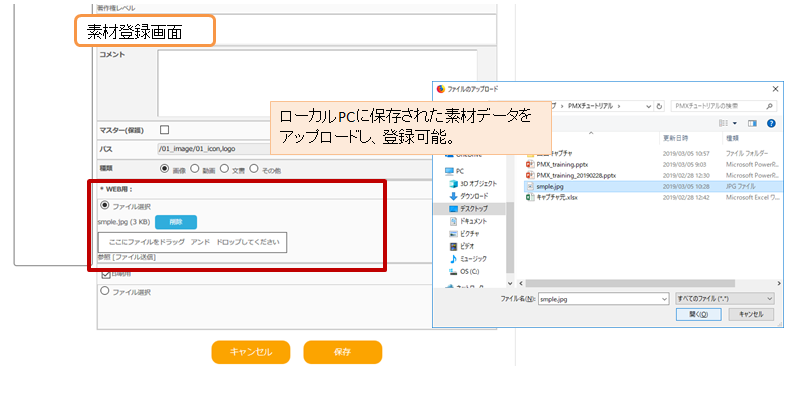Open the ダウンロード folder in sidebar
808x396 pixels.
tap(468, 196)
